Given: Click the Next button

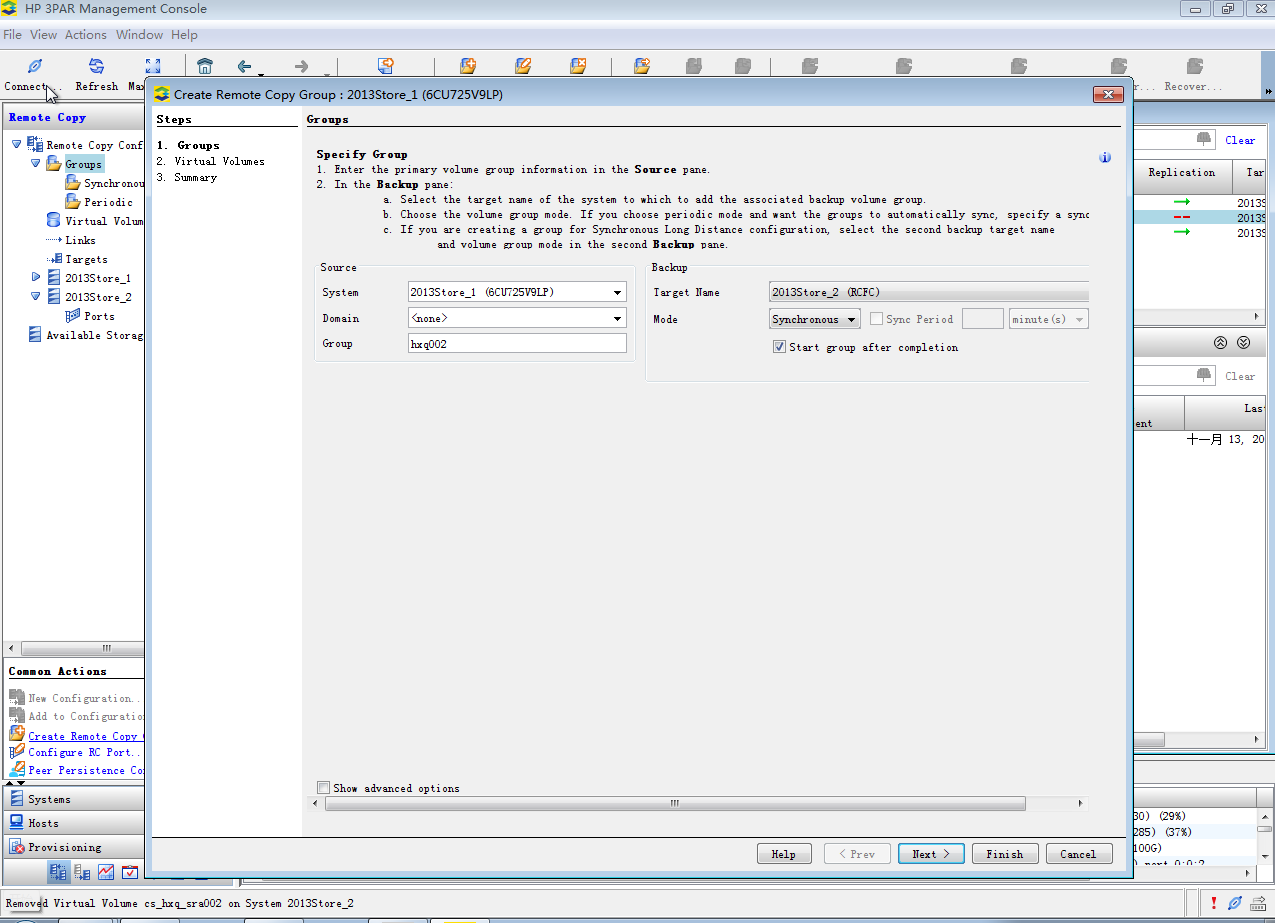Looking at the screenshot, I should (x=930, y=854).
